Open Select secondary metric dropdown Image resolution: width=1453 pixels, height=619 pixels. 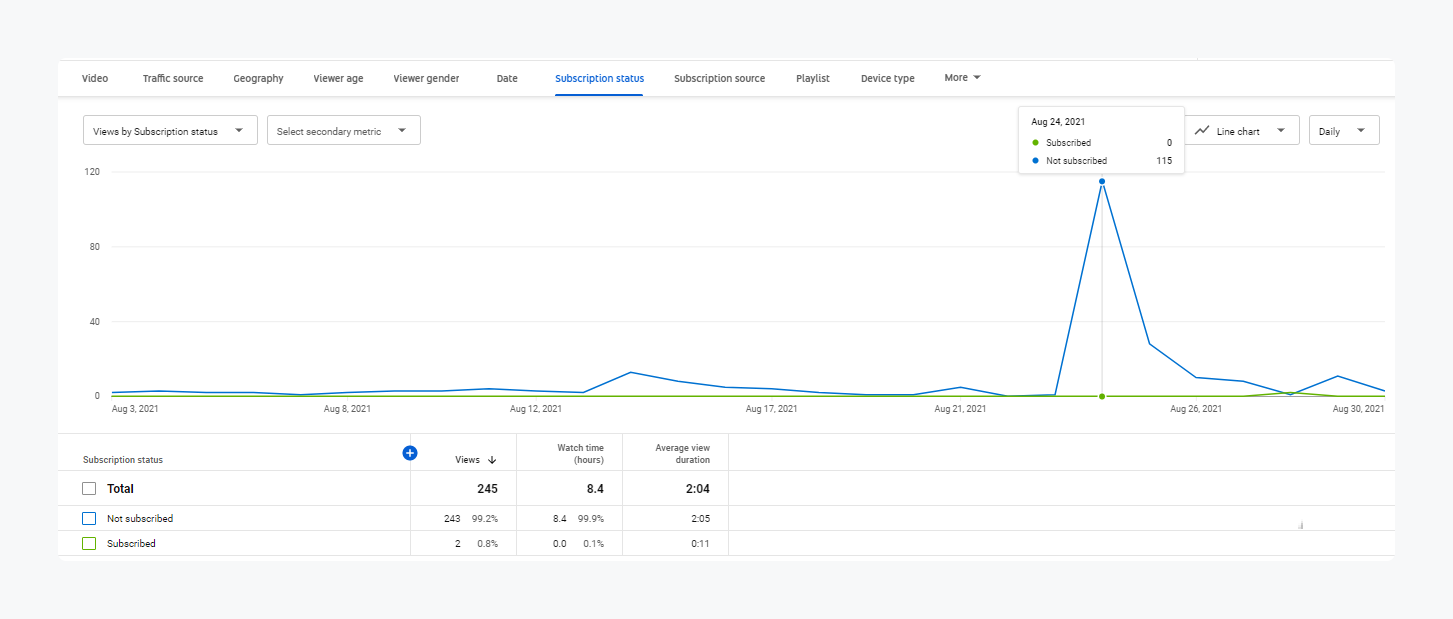[343, 131]
